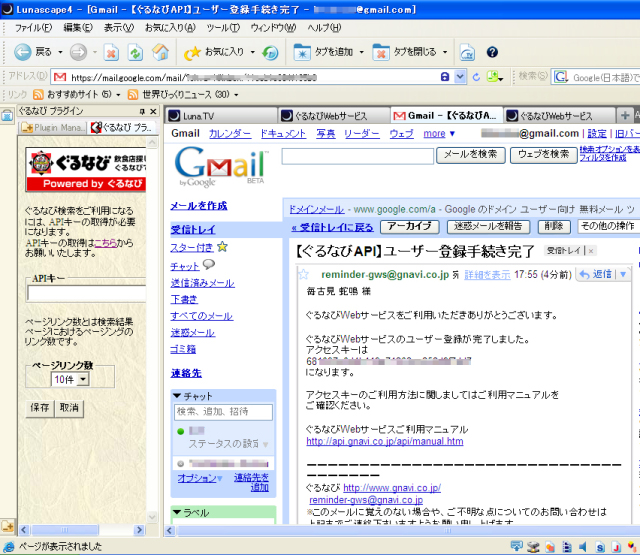This screenshot has height=555, width=640.
Task: Open the 編集 menu
Action: (x=78, y=28)
